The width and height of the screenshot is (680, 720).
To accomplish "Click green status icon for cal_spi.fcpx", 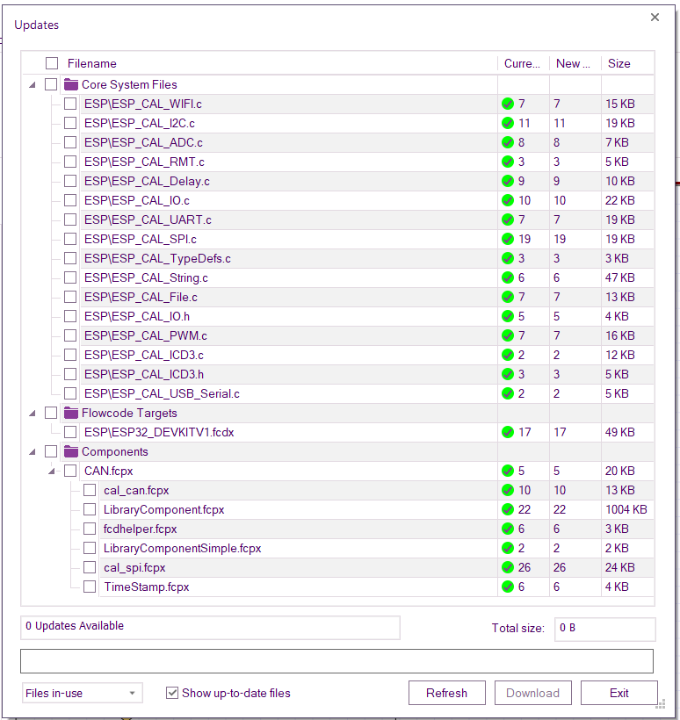I will (x=508, y=568).
